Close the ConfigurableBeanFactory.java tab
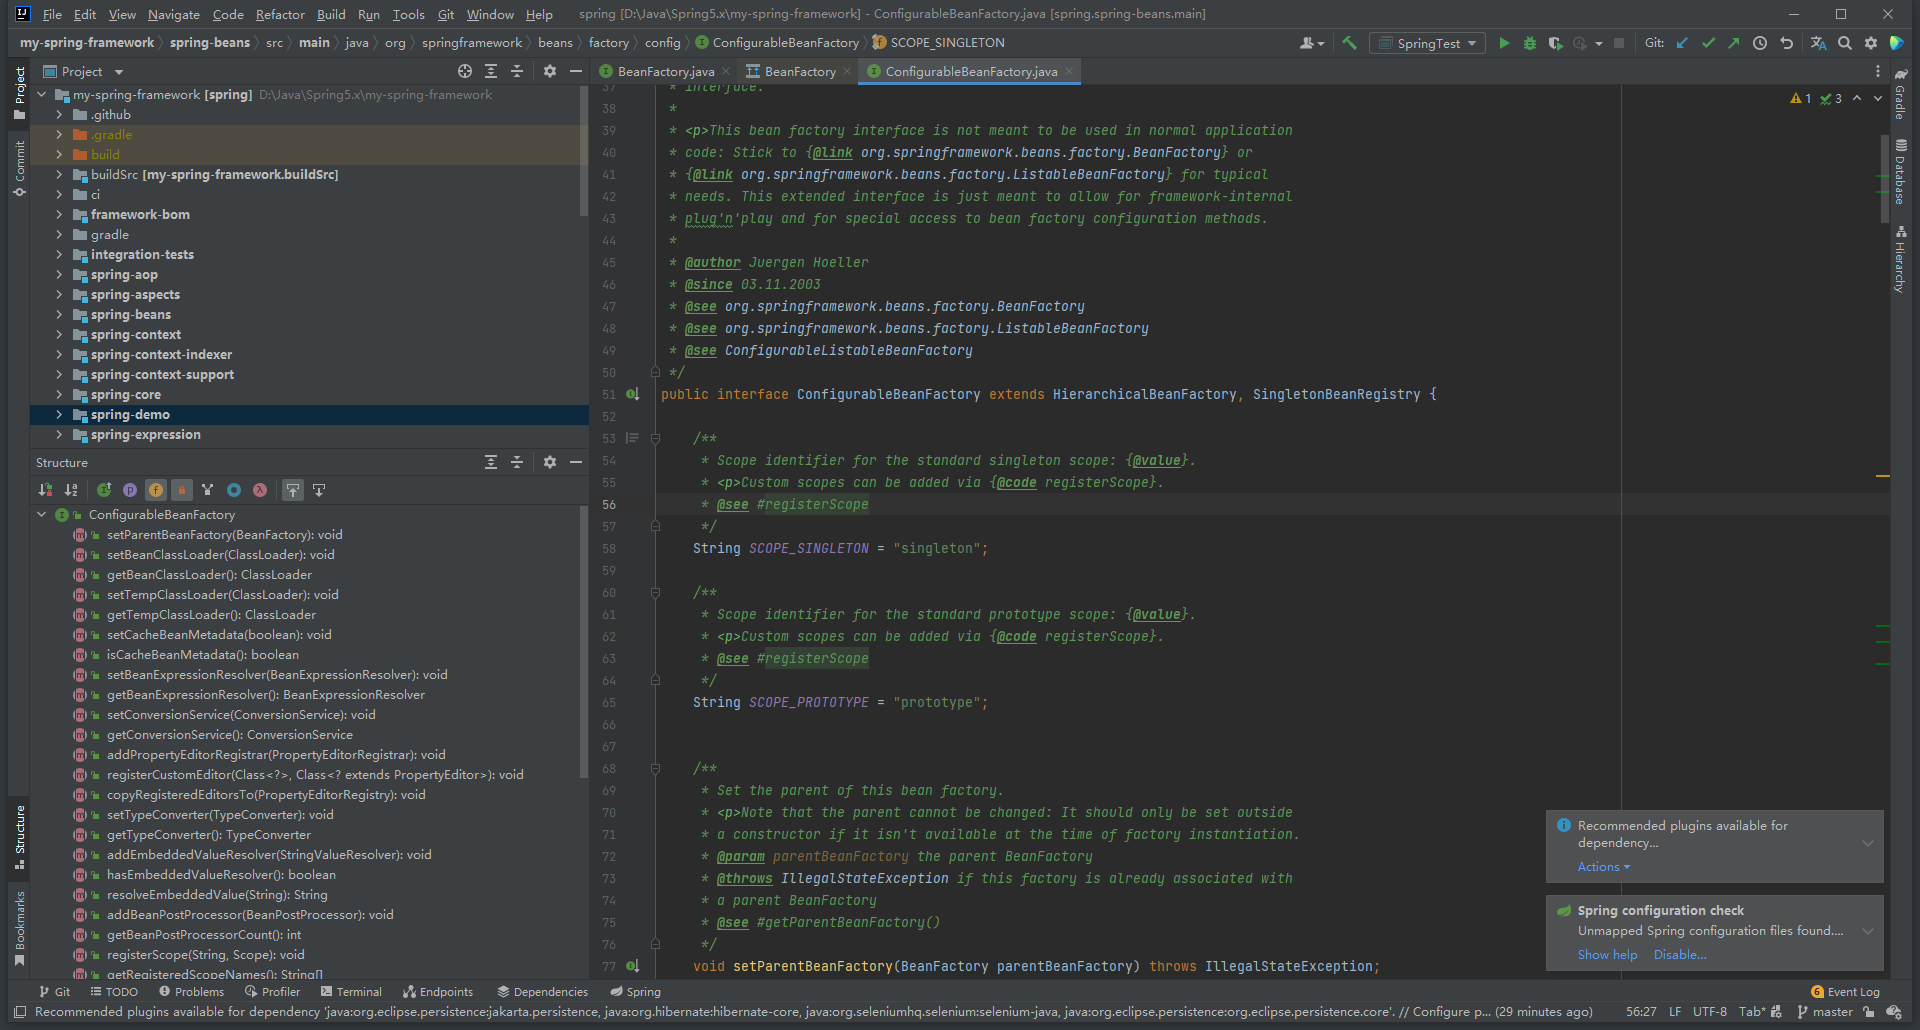The height and width of the screenshot is (1030, 1920). coord(1069,71)
